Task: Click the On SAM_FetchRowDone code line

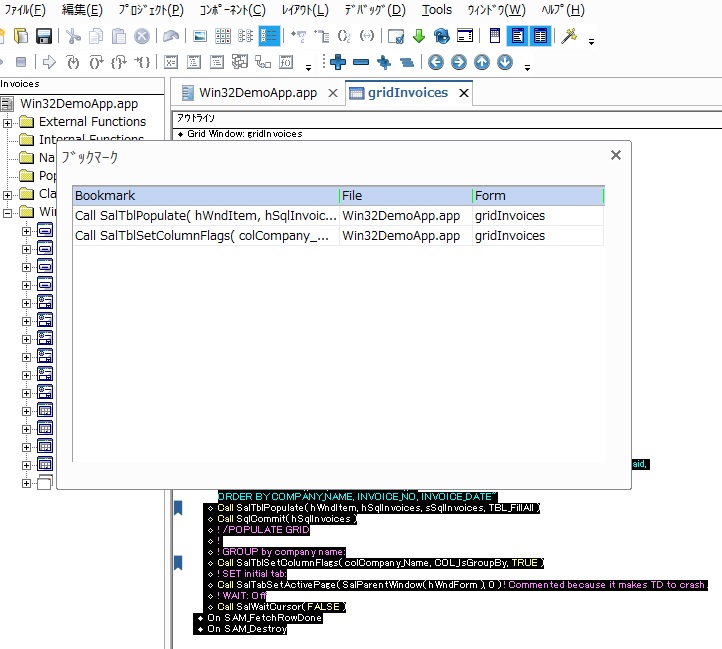Action: 264,618
